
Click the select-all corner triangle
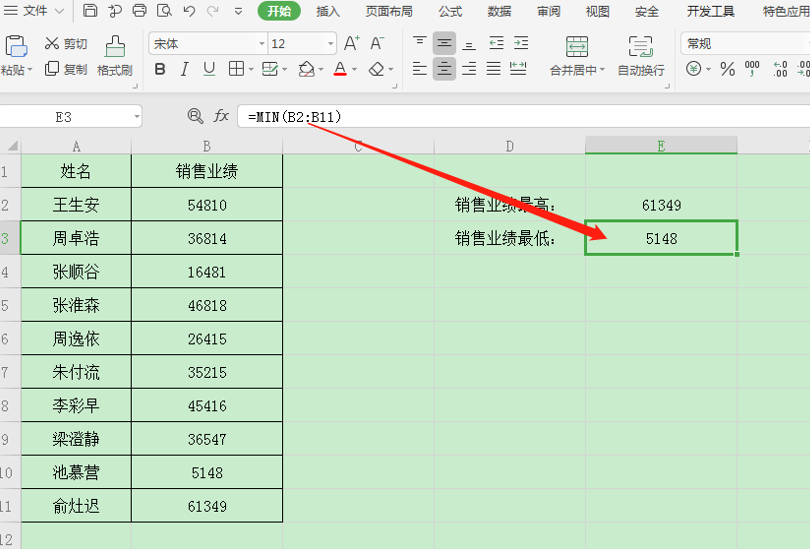pos(11,146)
